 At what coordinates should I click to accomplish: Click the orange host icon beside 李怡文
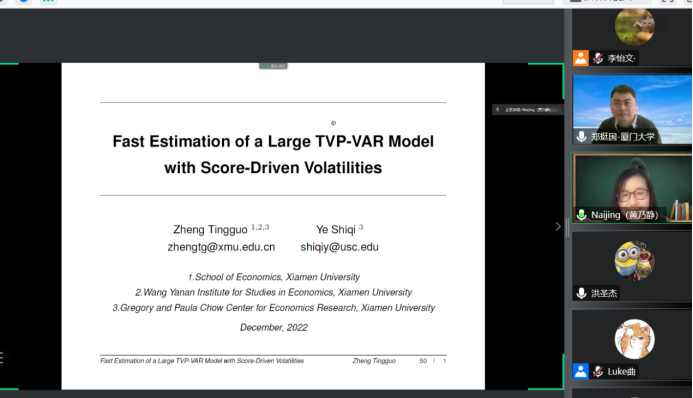pos(581,58)
